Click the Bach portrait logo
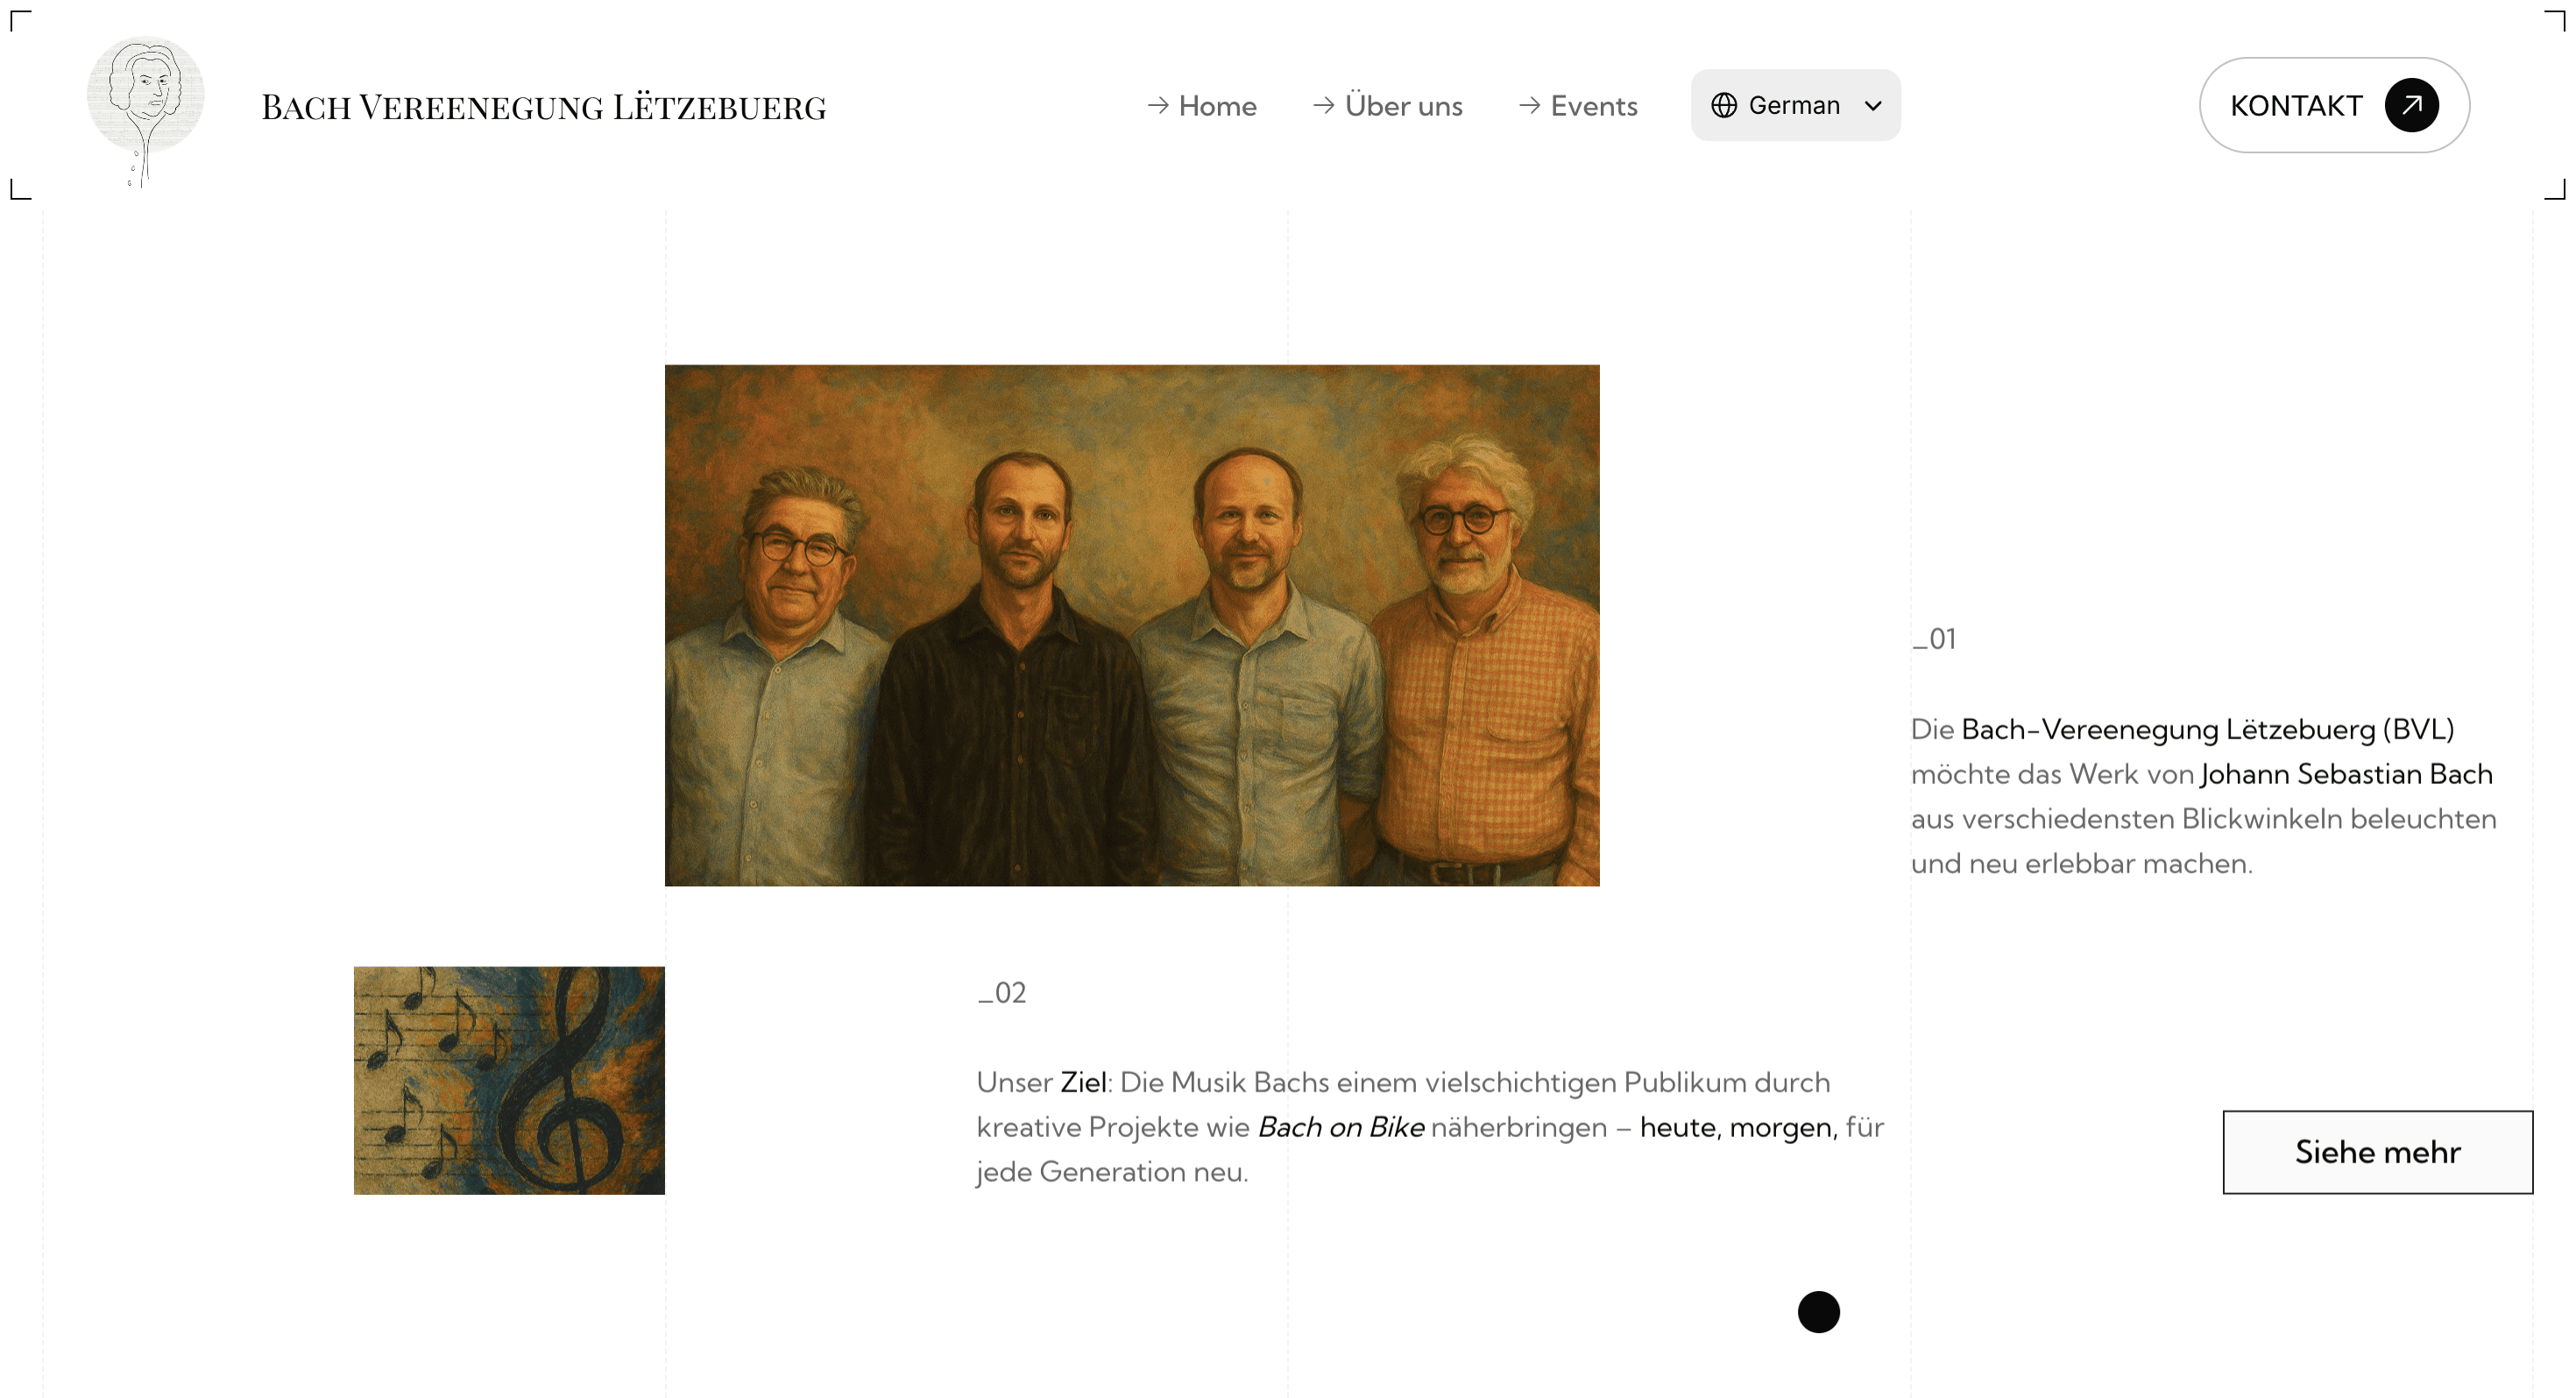2576x1398 pixels. (145, 111)
